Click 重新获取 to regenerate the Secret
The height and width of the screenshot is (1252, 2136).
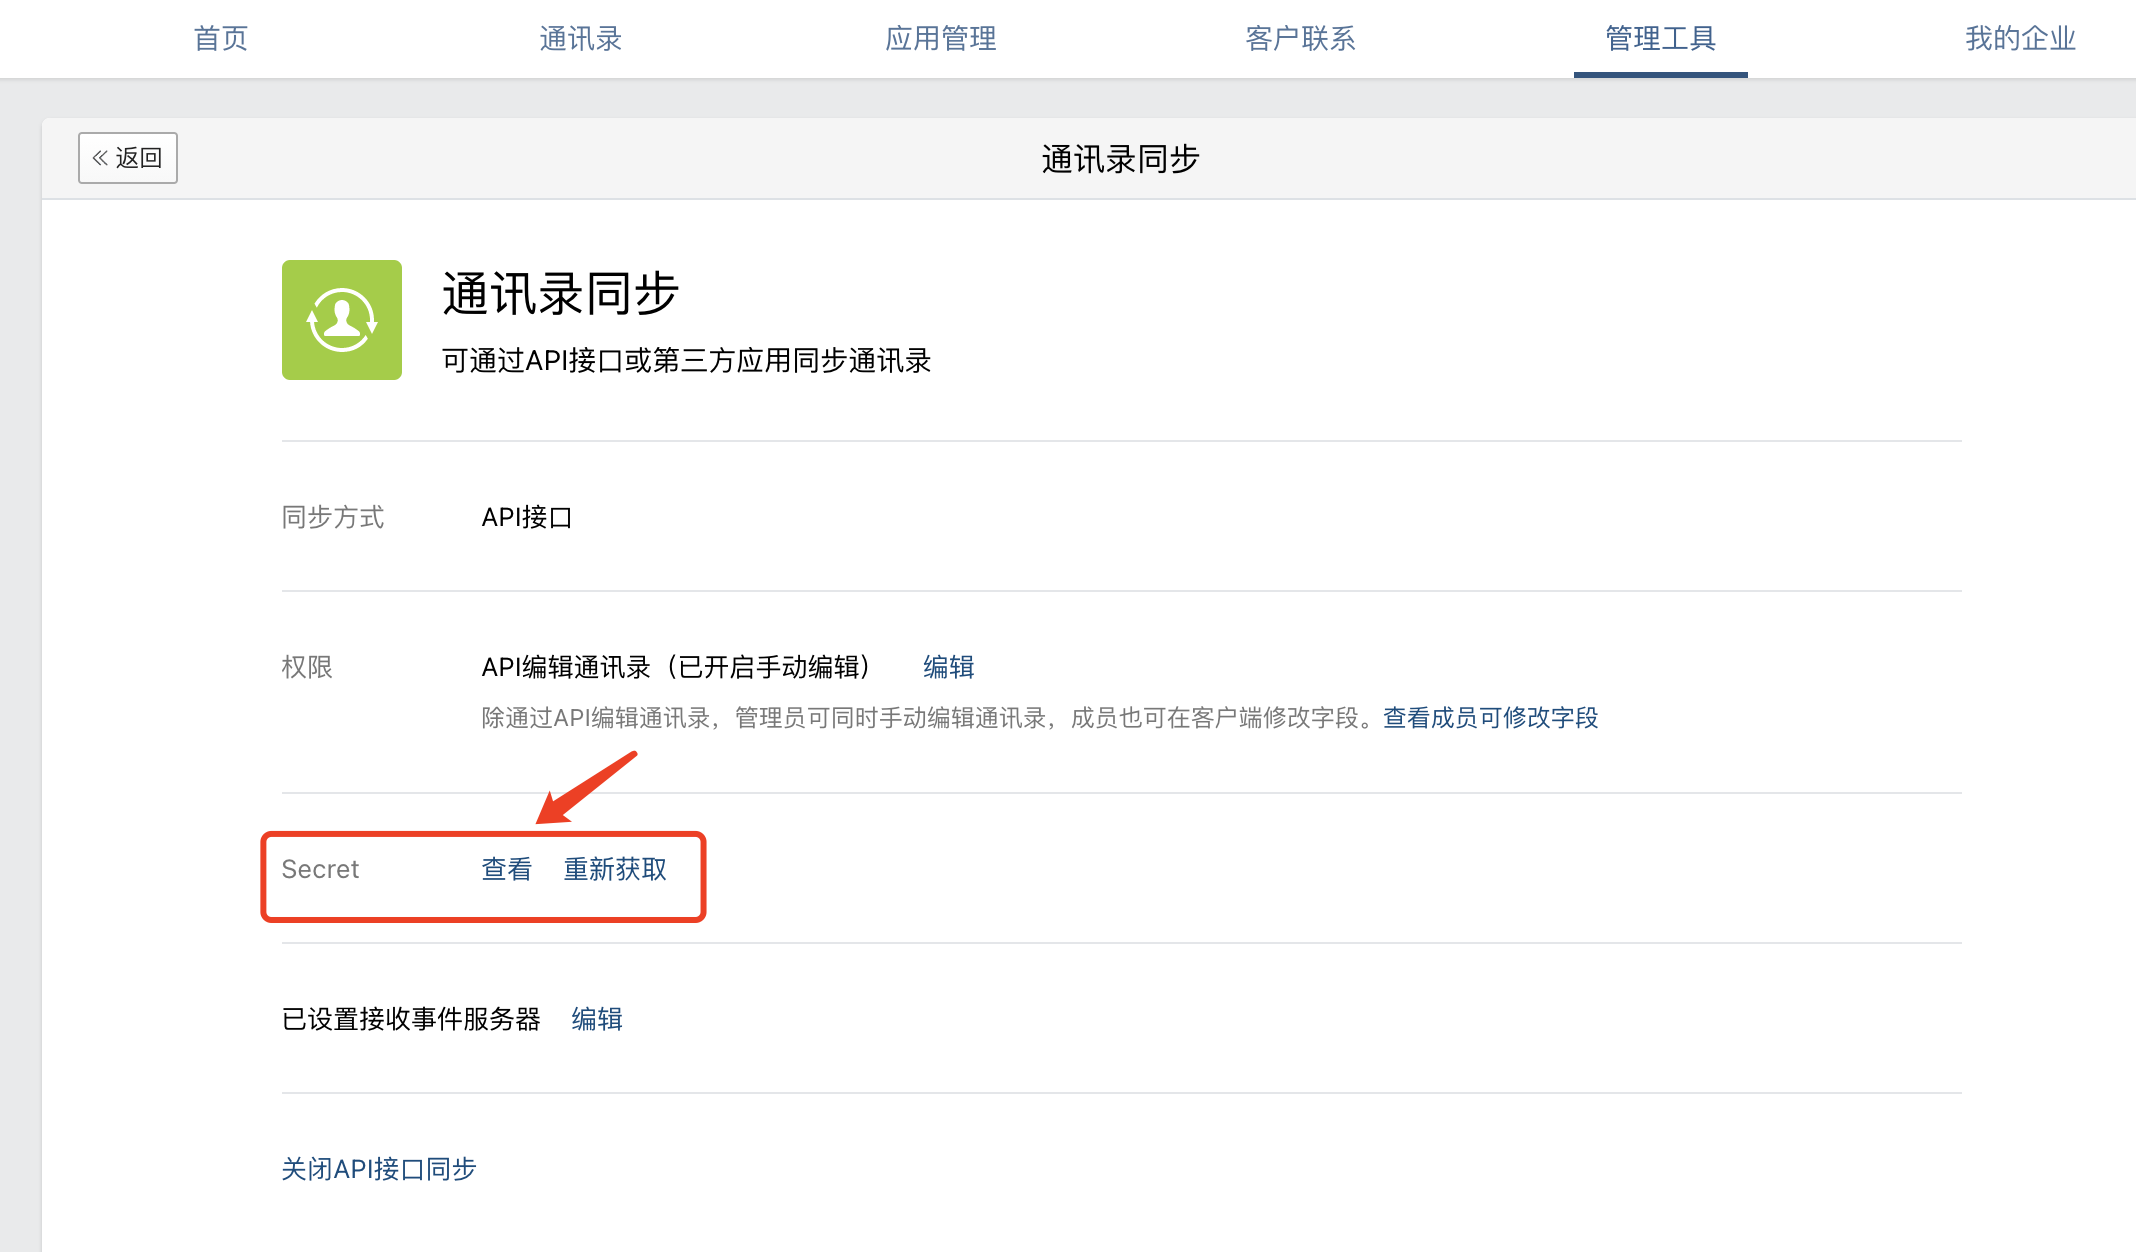pos(615,869)
